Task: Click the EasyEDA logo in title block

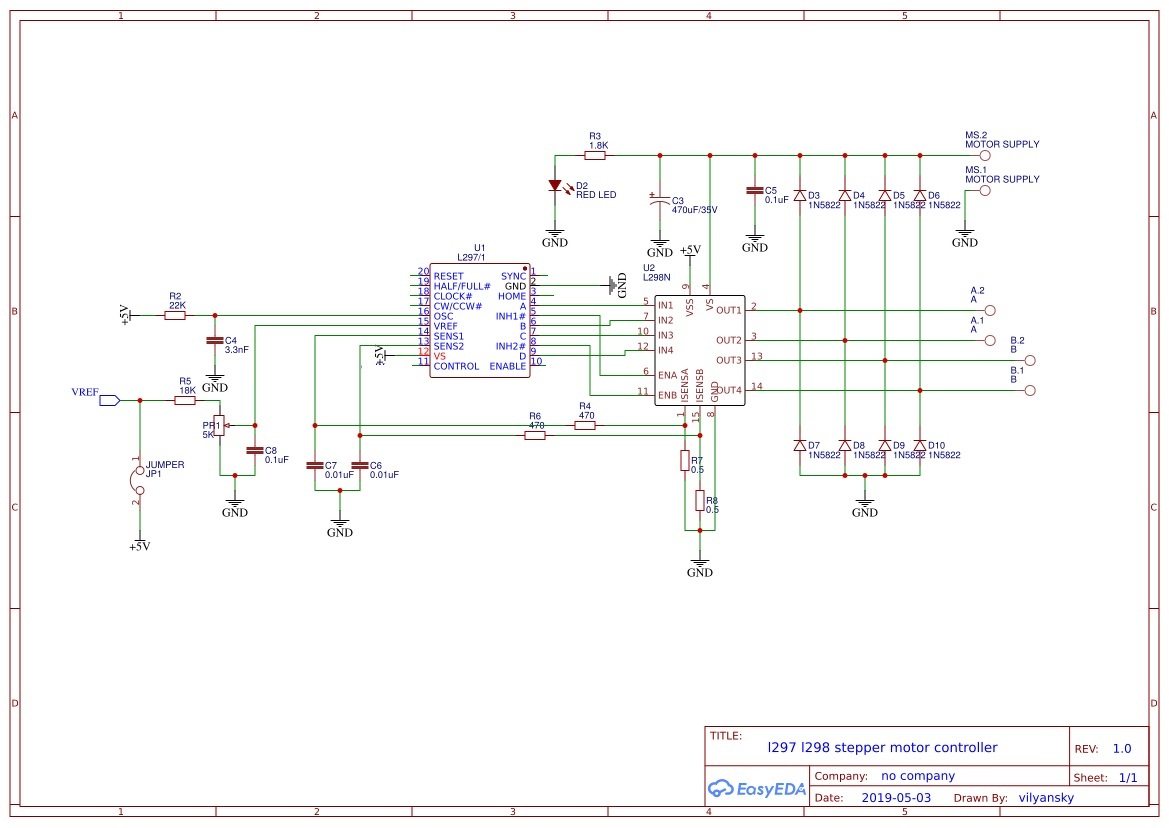Action: pyautogui.click(x=756, y=789)
